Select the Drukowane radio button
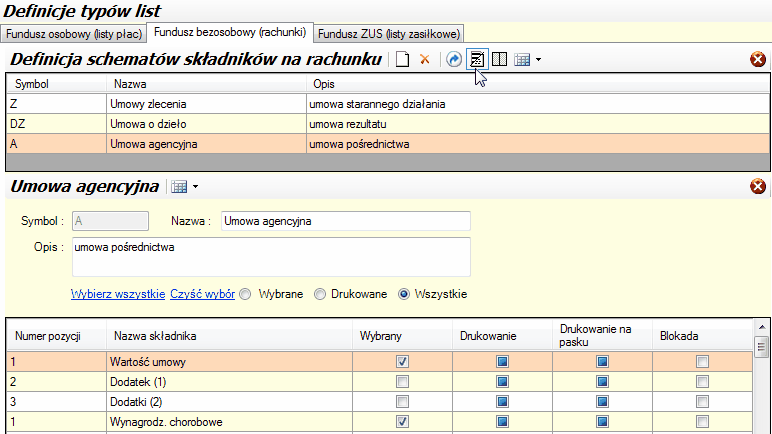Image resolution: width=772 pixels, height=434 pixels. tap(320, 294)
